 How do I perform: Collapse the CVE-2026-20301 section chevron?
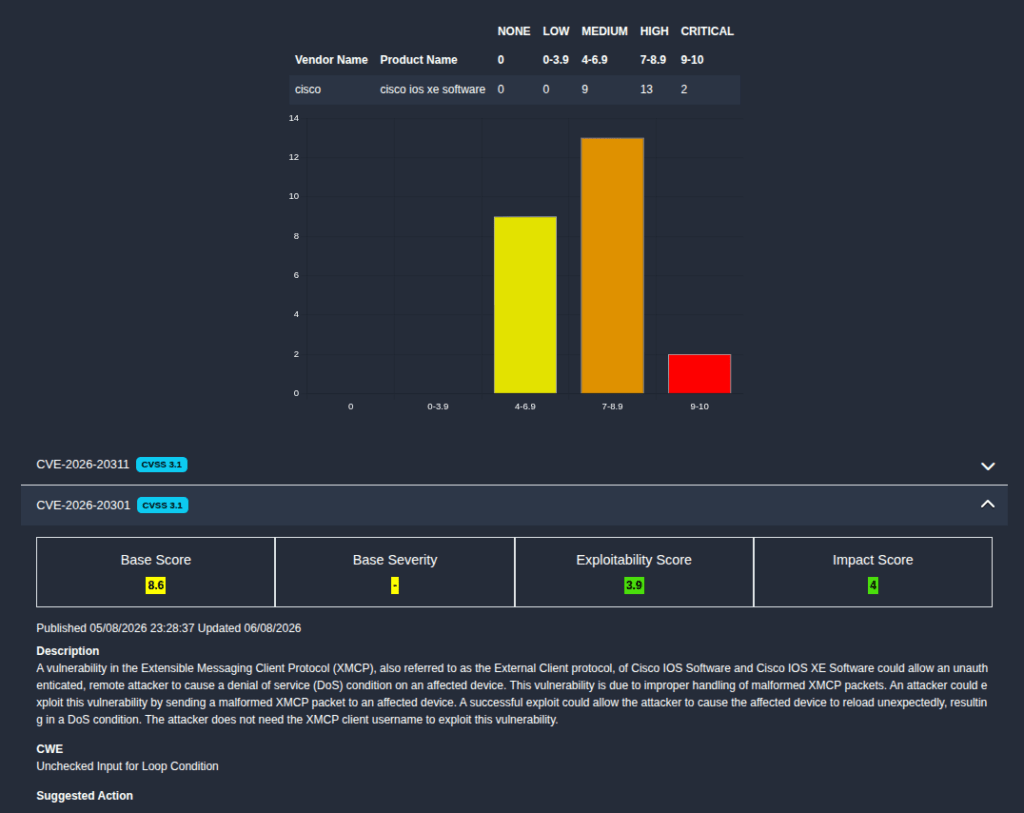point(987,504)
